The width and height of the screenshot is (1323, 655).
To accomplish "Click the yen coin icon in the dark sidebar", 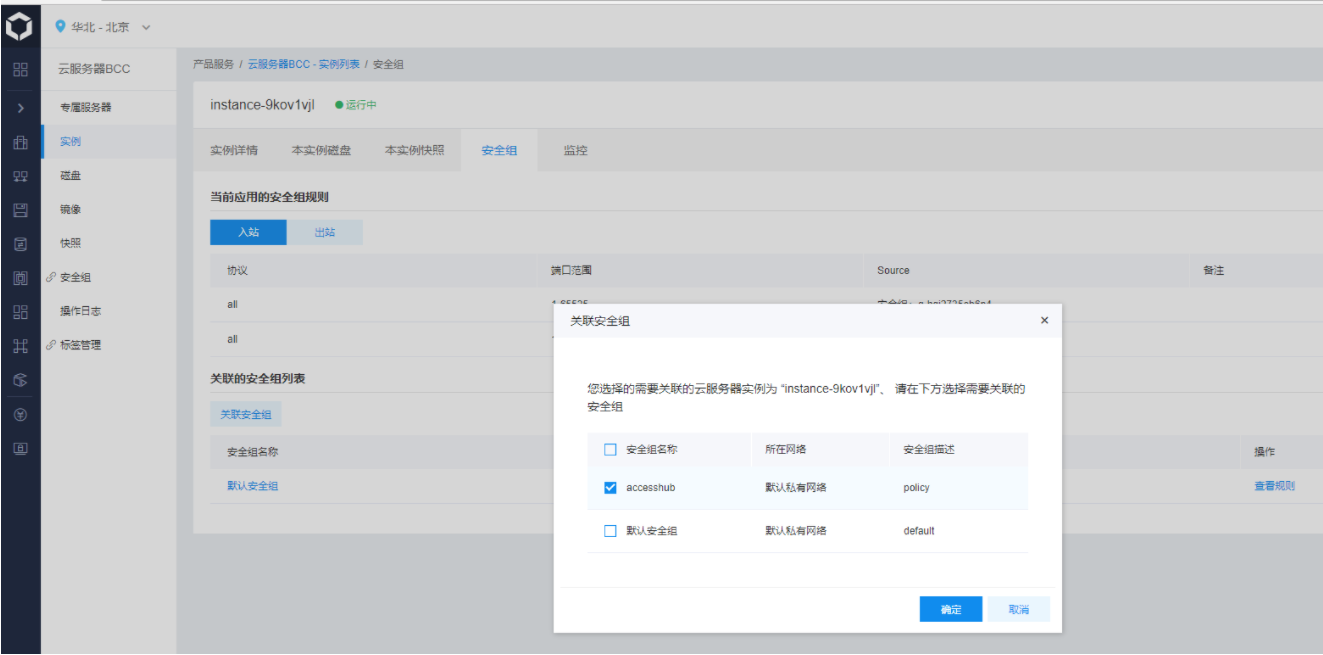I will point(20,414).
